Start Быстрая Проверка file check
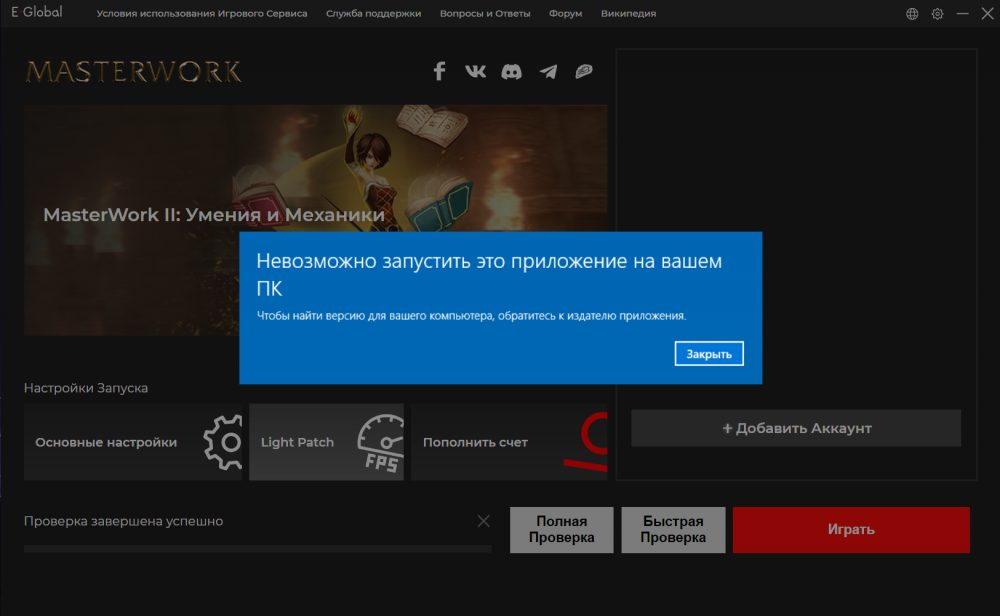The image size is (1000, 616). 673,530
